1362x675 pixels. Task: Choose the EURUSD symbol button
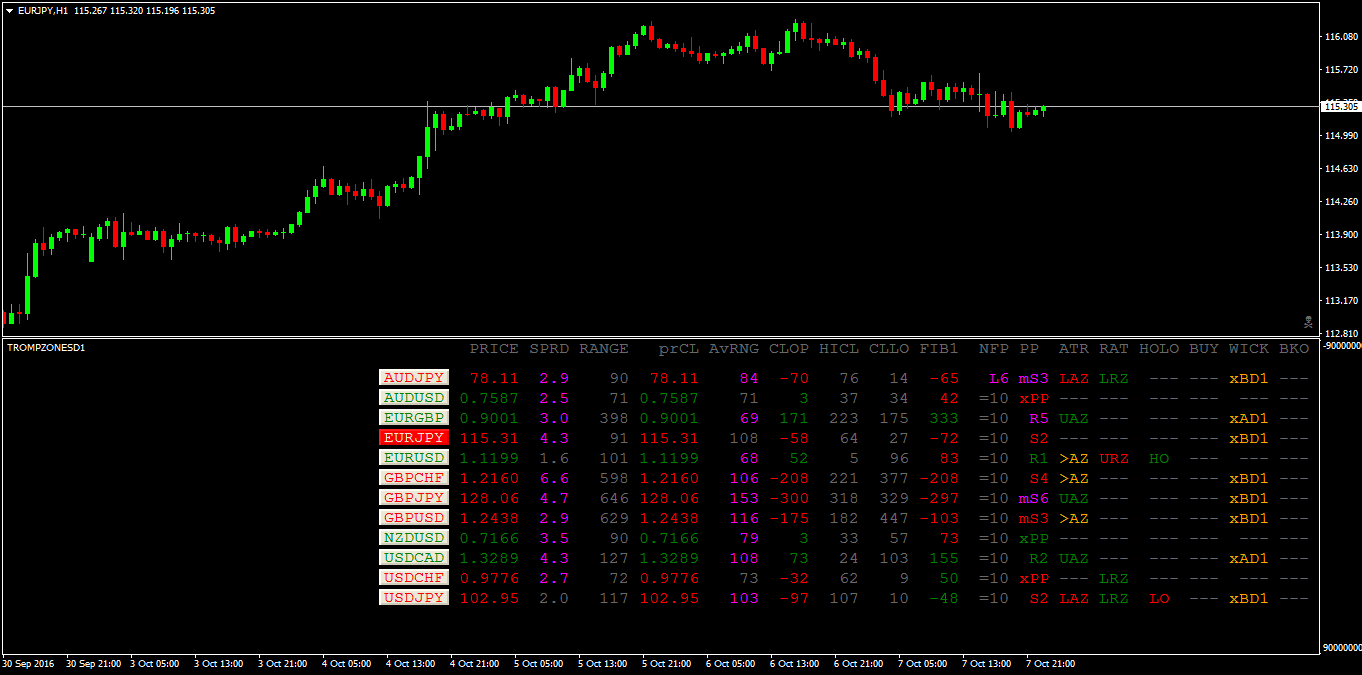[414, 458]
